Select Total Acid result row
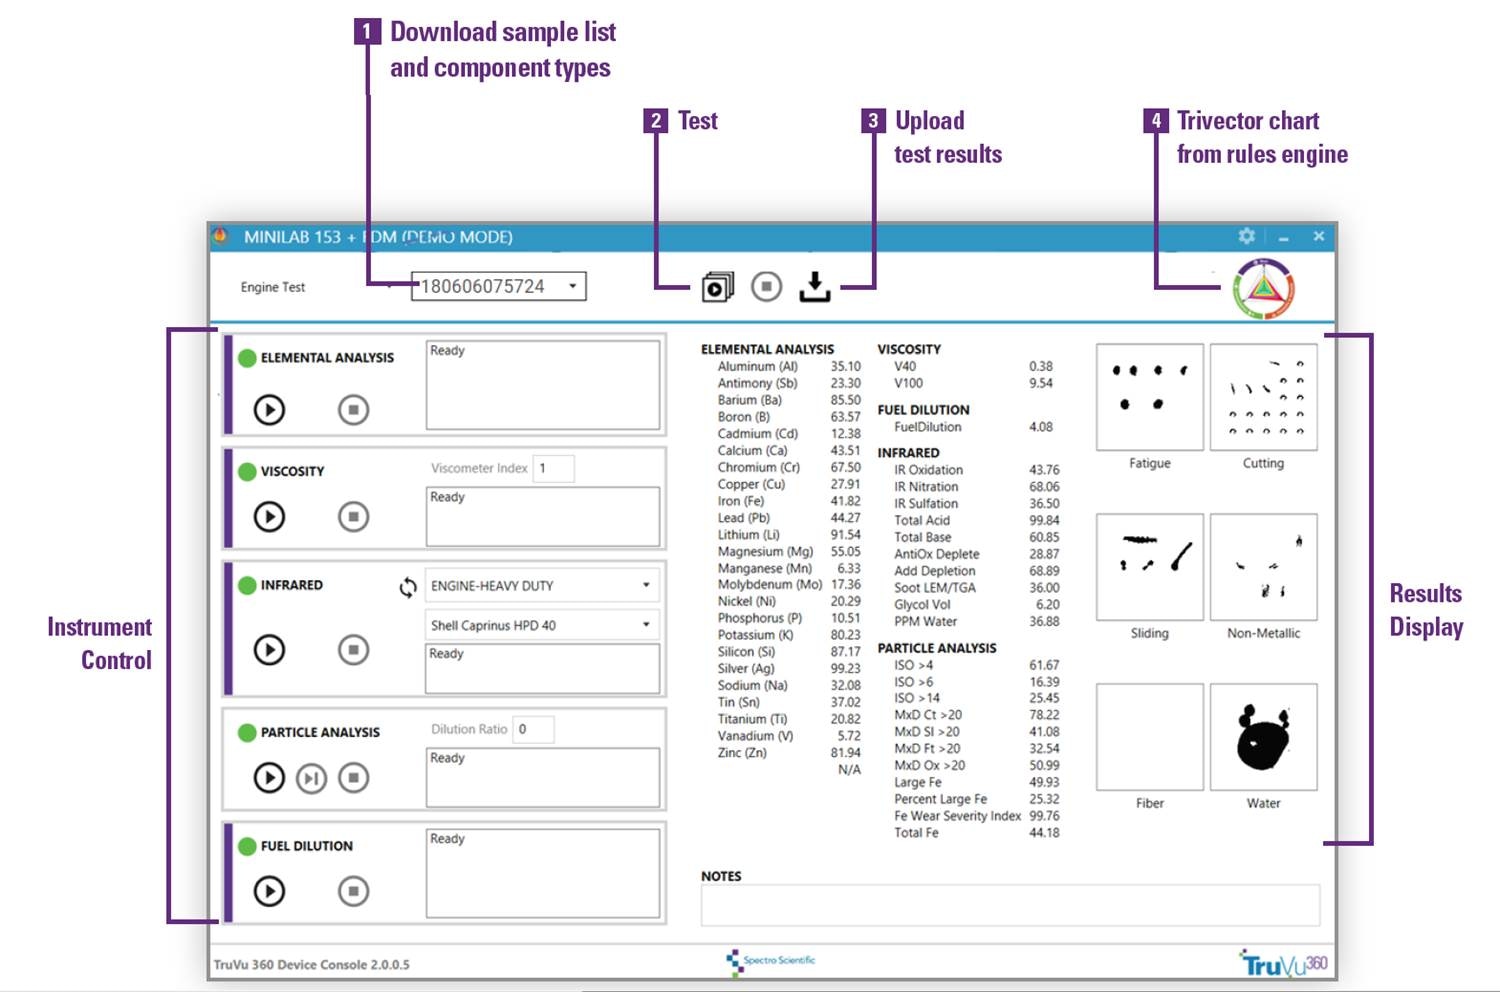Screen dimensions: 1500x992 pos(976,520)
